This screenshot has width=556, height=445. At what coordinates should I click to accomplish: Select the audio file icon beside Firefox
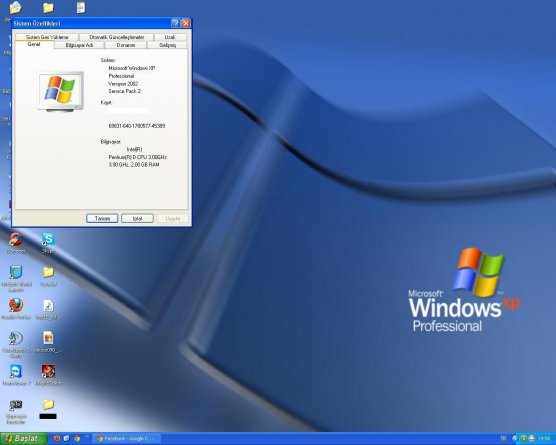click(48, 306)
